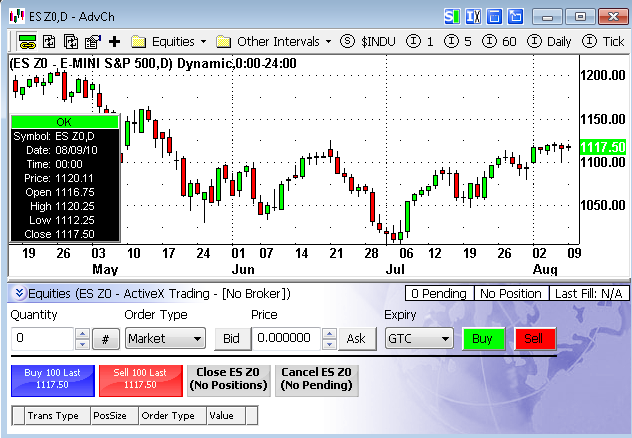
Task: Switch to the Tick interval
Action: tap(603, 41)
